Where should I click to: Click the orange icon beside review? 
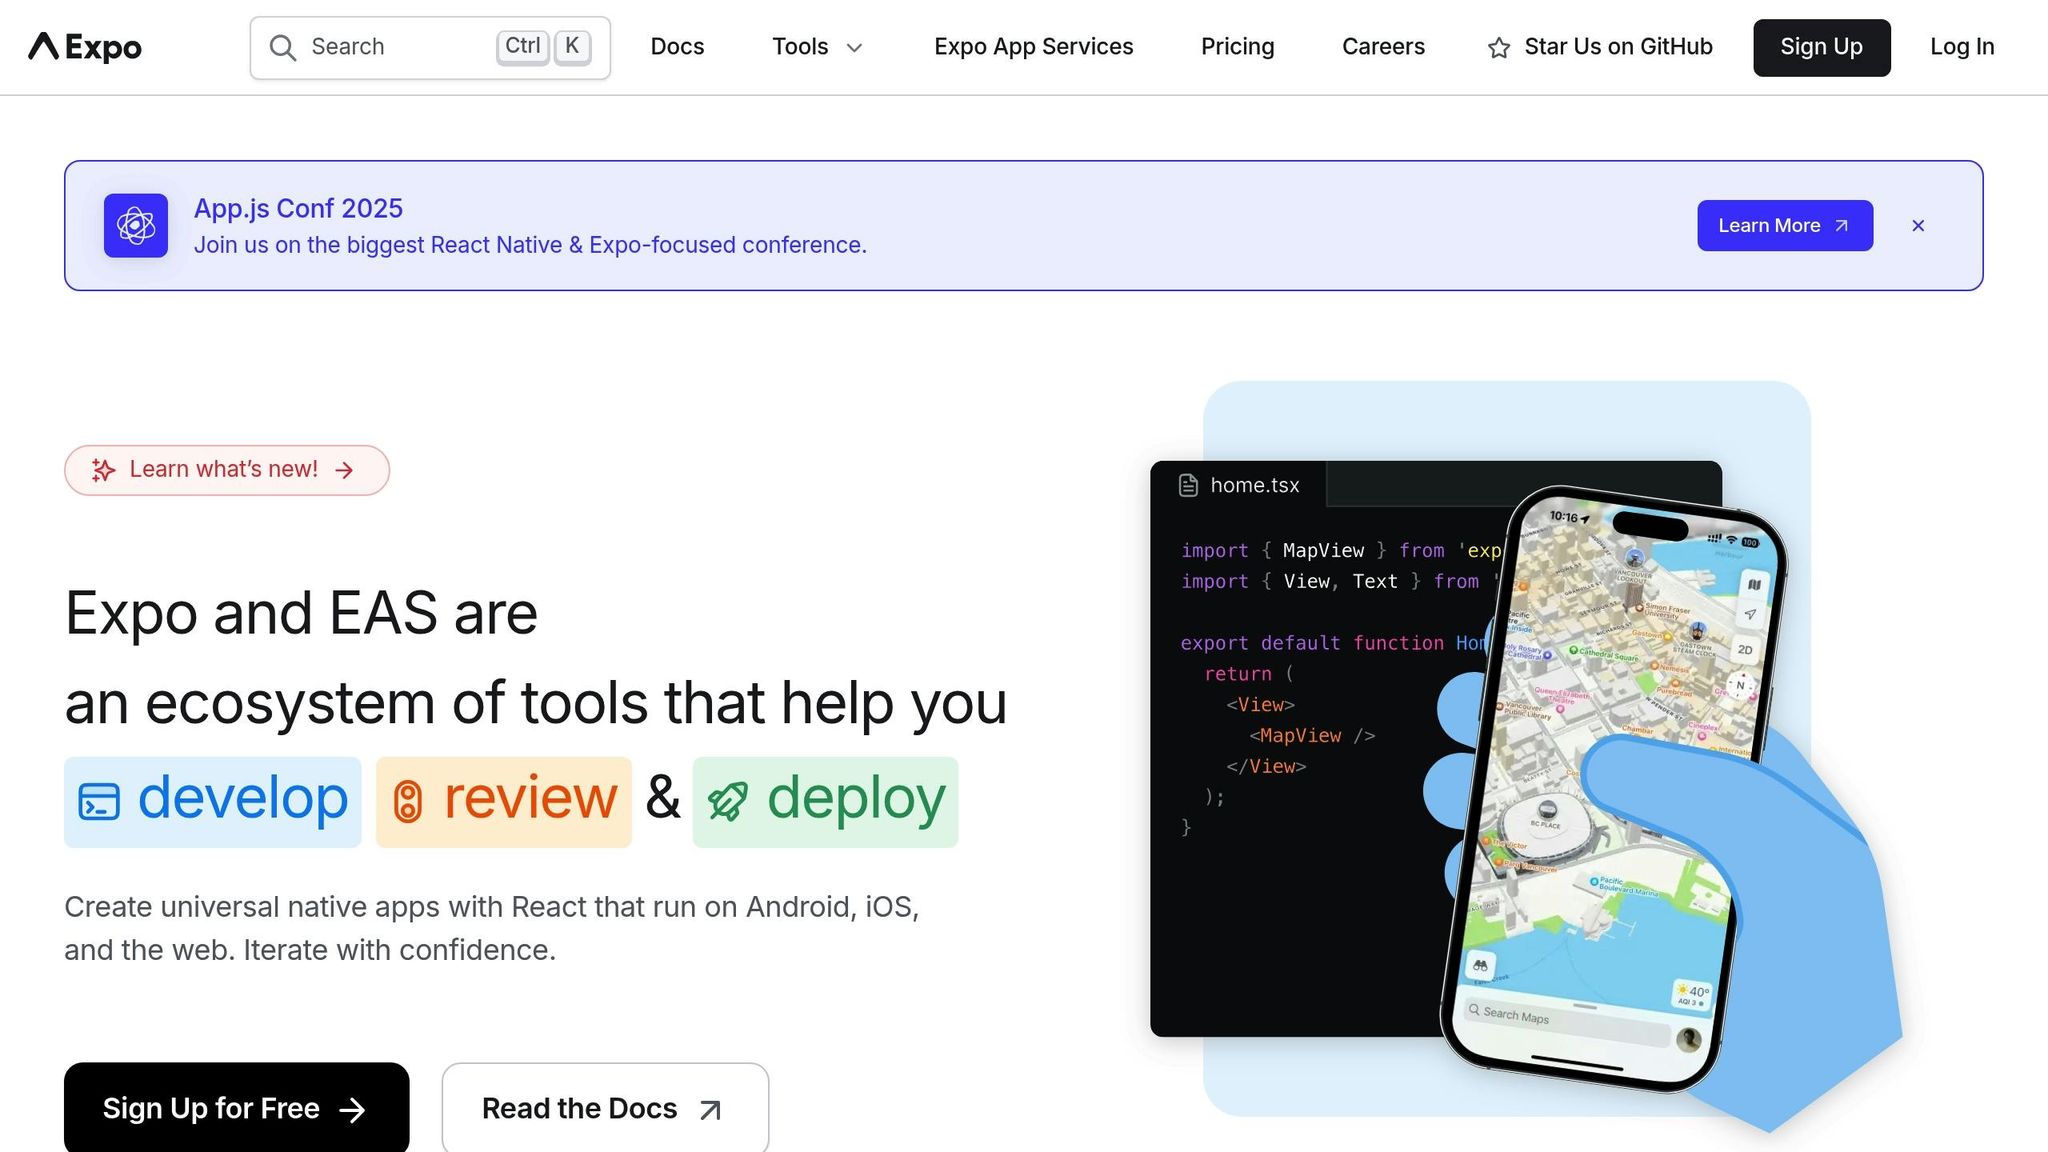point(407,802)
